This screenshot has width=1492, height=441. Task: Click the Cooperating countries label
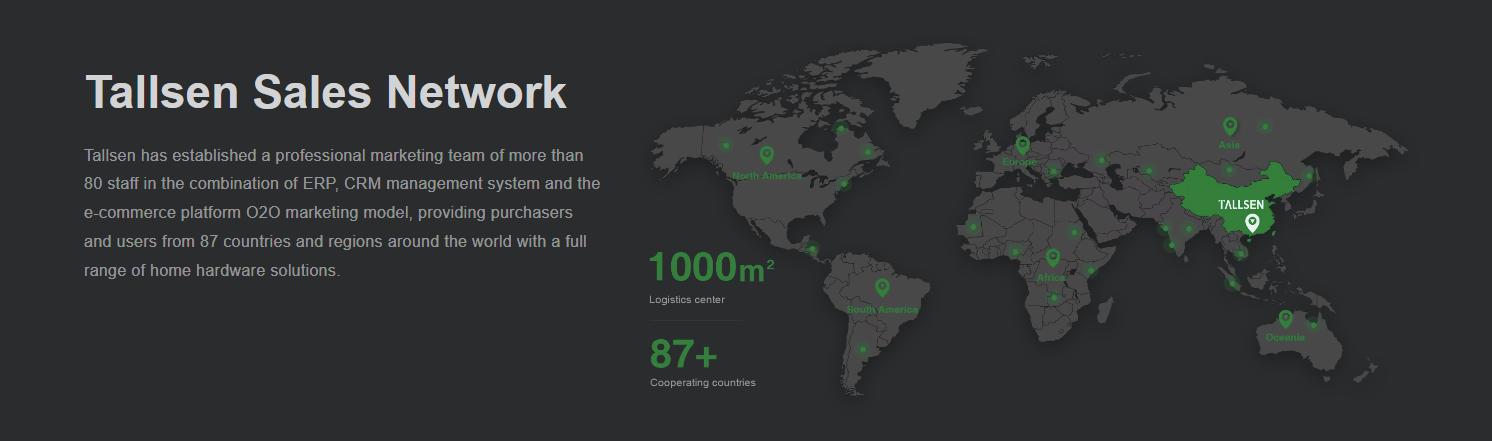pyautogui.click(x=703, y=383)
